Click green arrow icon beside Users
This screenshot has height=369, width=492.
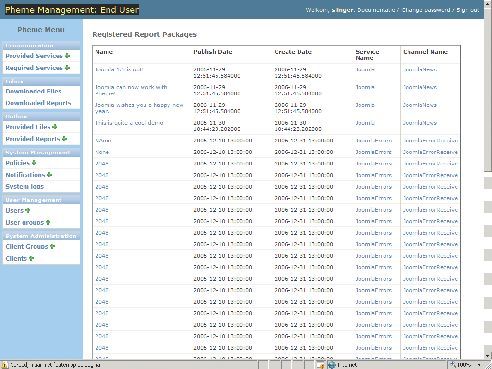pyautogui.click(x=28, y=211)
